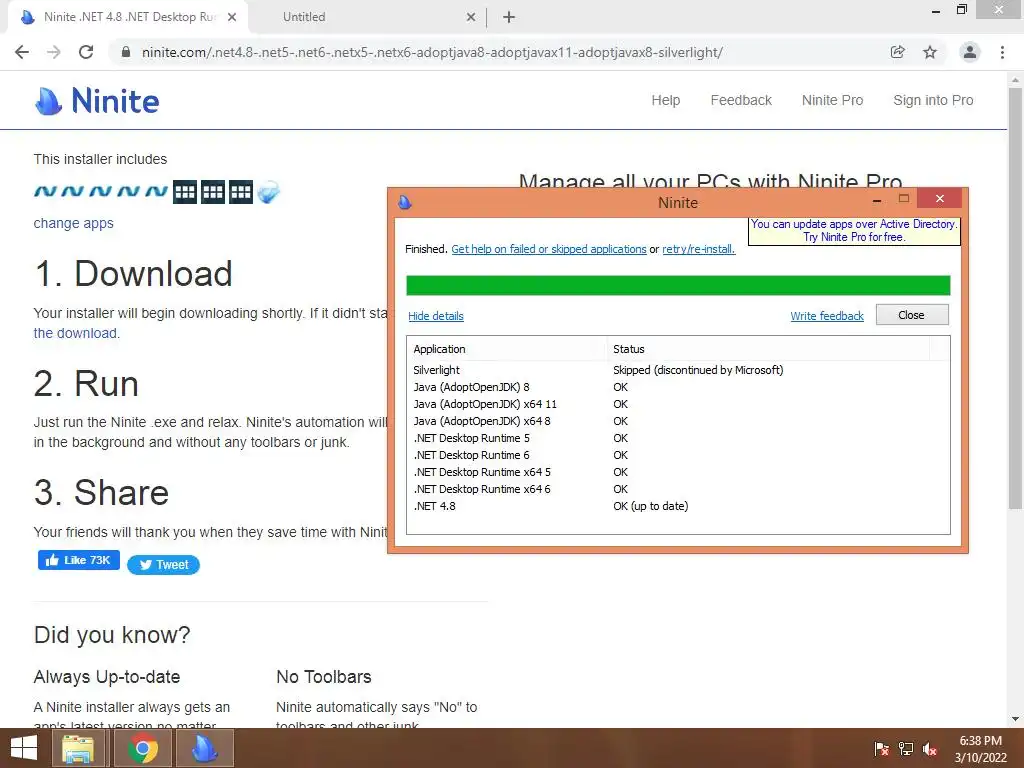This screenshot has width=1024, height=768.
Task: Click the scrollbar down arrow
Action: (1015, 720)
